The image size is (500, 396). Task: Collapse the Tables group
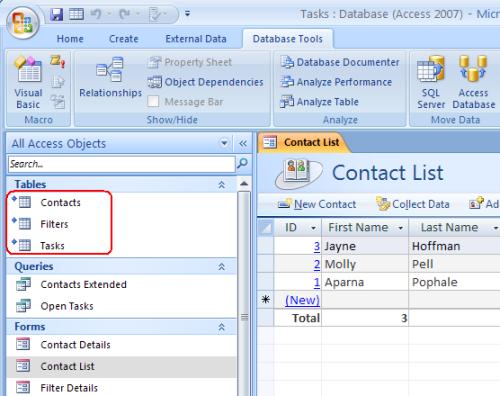coord(221,184)
